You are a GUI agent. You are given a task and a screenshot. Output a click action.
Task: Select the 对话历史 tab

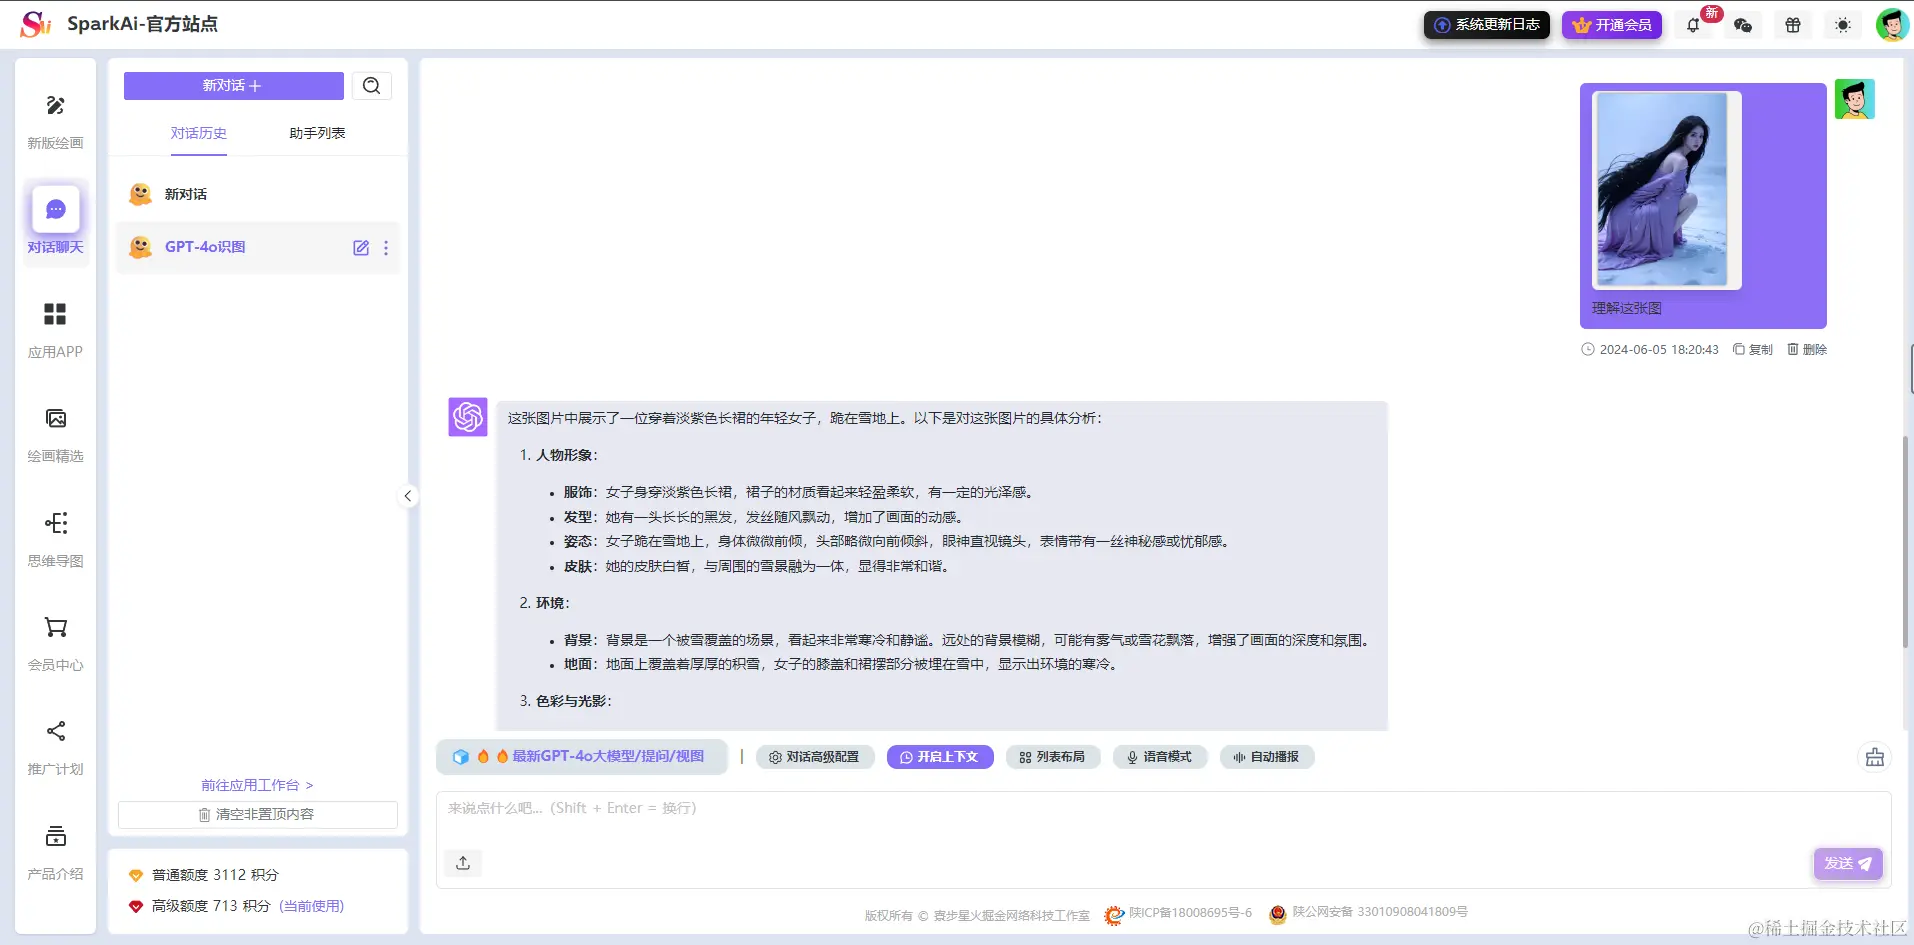point(198,132)
